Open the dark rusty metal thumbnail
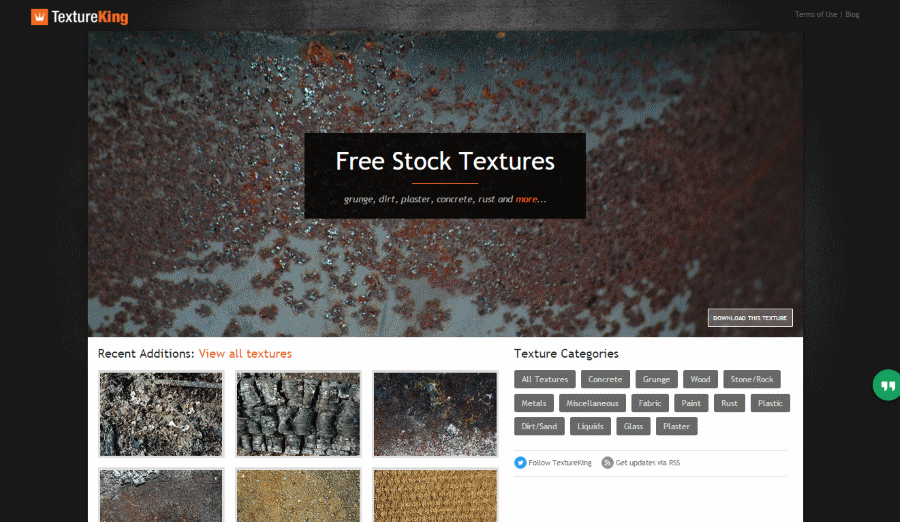900x522 pixels. 435,414
